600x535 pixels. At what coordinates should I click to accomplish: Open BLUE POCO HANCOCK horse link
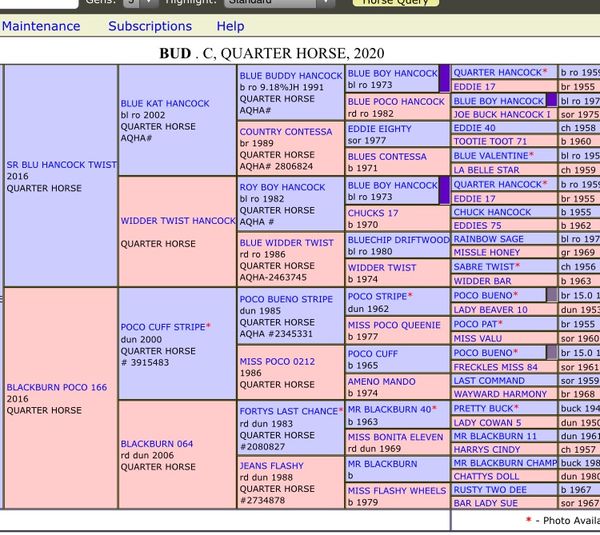tap(396, 102)
